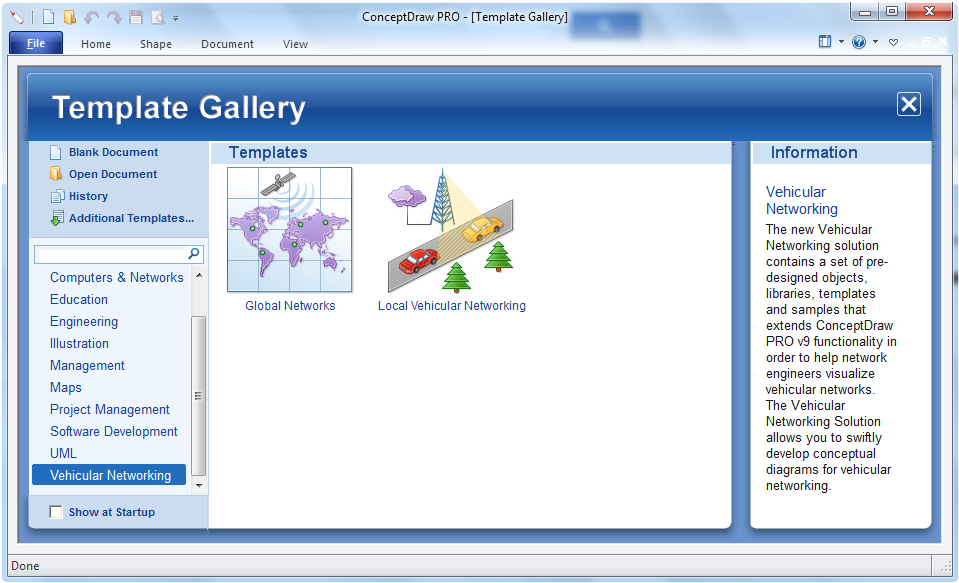Select the Software Development category
This screenshot has width=959, height=583.
click(114, 431)
